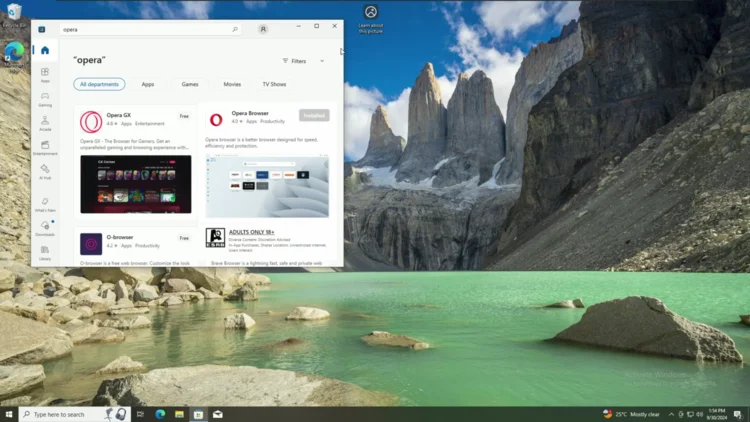Show hidden system tray icons
Viewport: 750px width, 422px height.
[671, 414]
